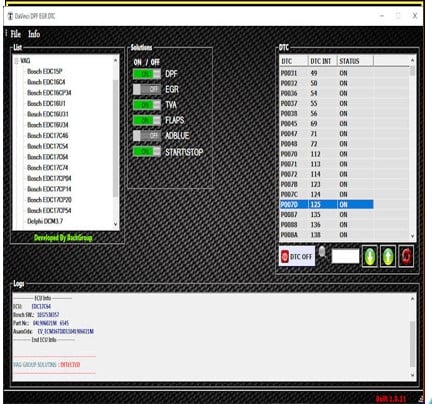Click the red refresh icon
The image size is (432, 404).
point(406,256)
